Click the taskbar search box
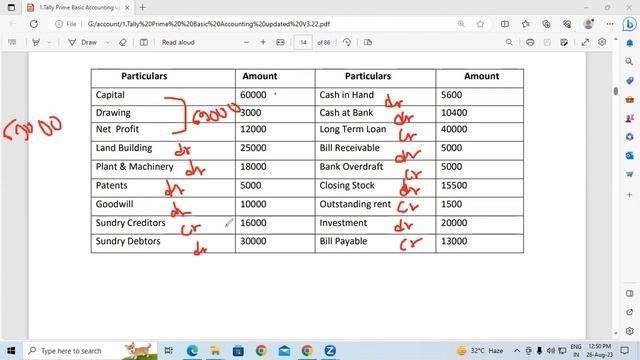Screen dimensions: 640x360 pyautogui.click(x=91, y=351)
